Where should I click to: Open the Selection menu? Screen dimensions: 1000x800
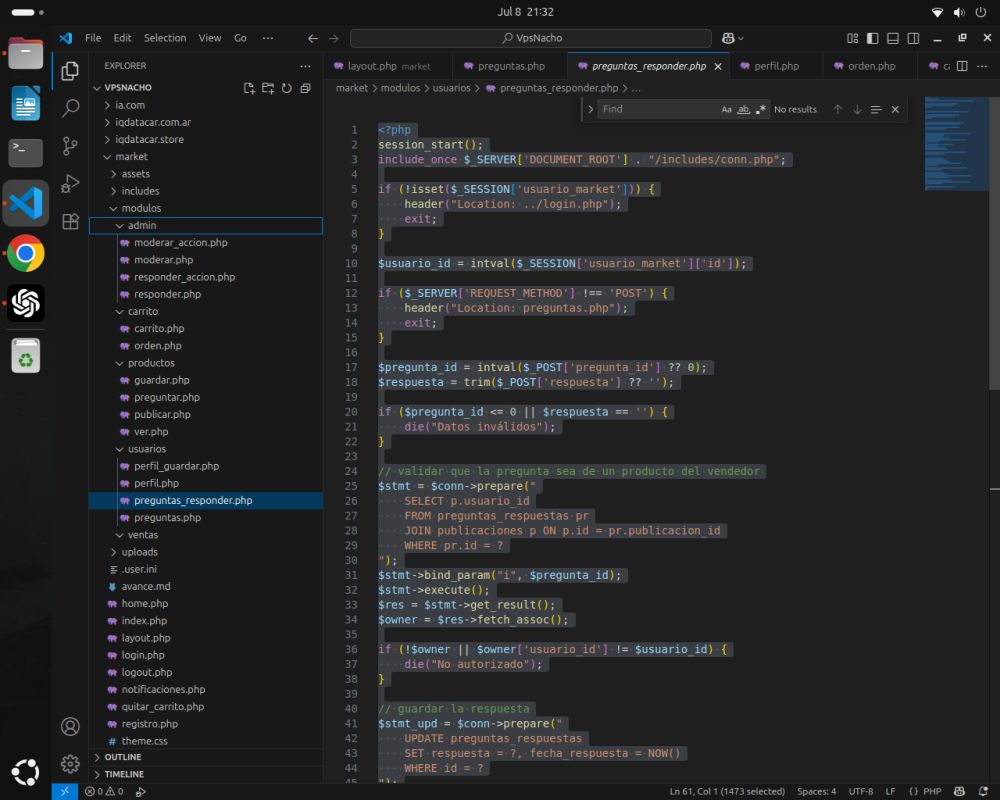165,38
